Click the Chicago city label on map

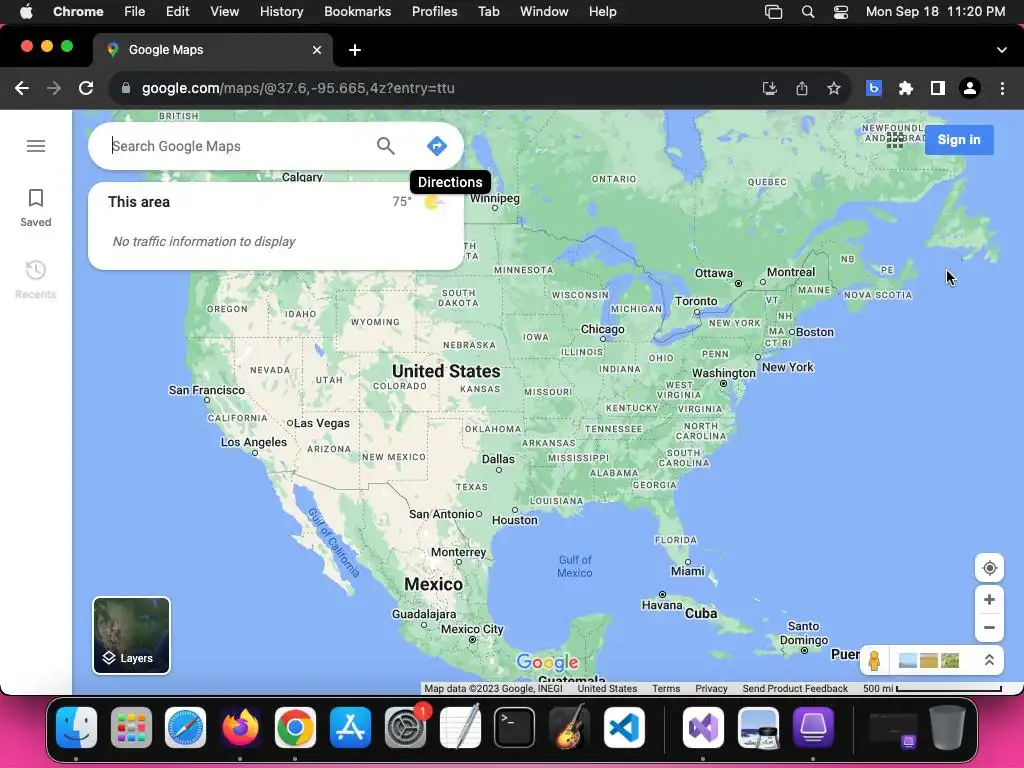point(602,329)
